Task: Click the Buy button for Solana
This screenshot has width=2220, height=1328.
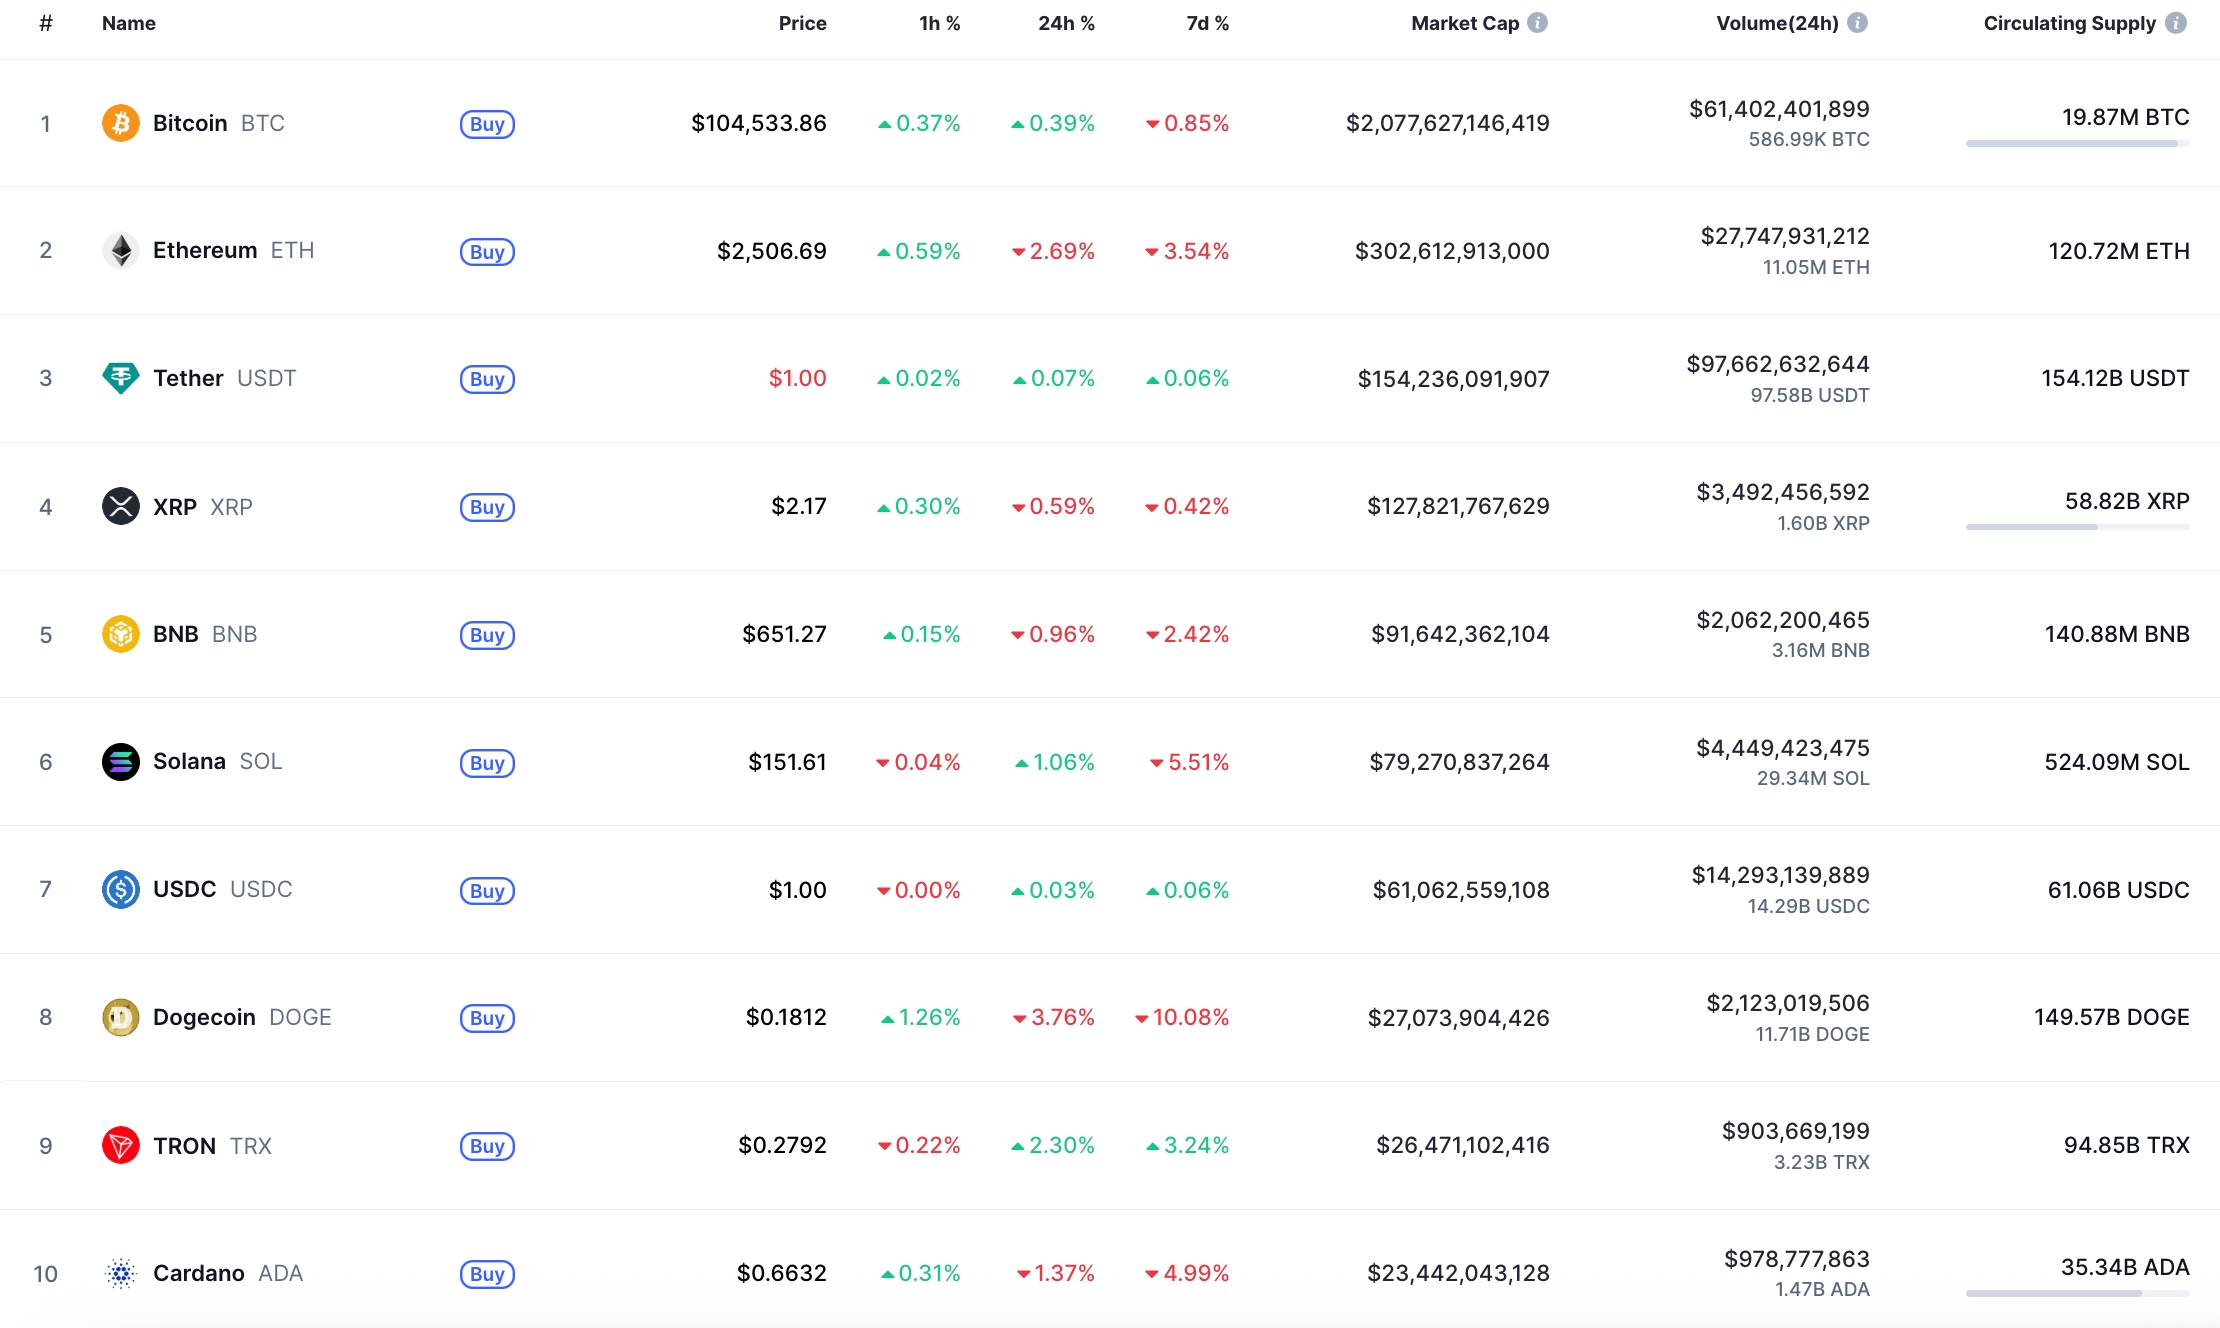Action: (487, 763)
